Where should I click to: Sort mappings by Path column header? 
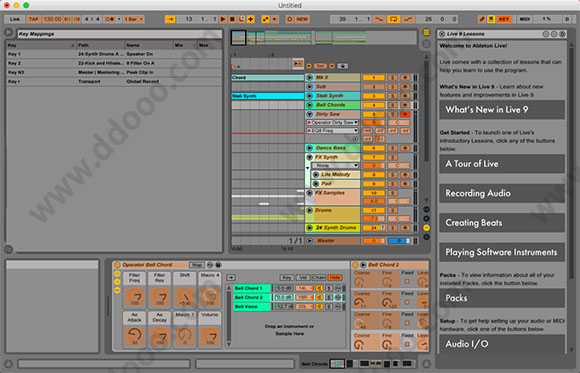[x=100, y=45]
